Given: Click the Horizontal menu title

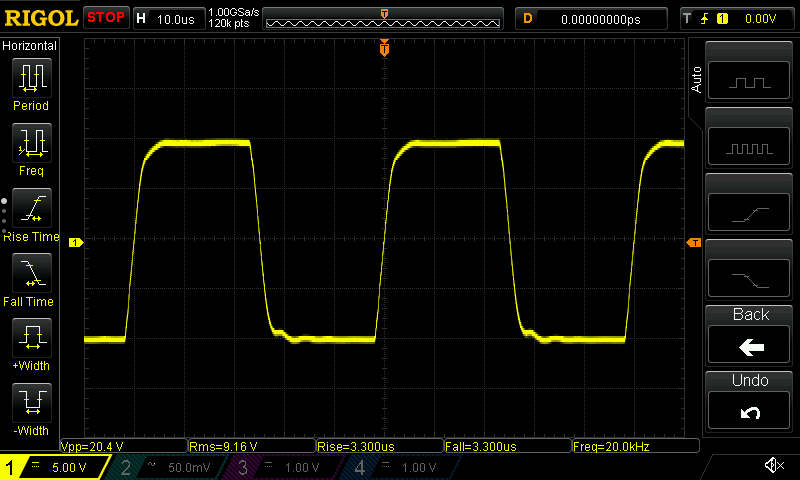Looking at the screenshot, I should pos(30,45).
